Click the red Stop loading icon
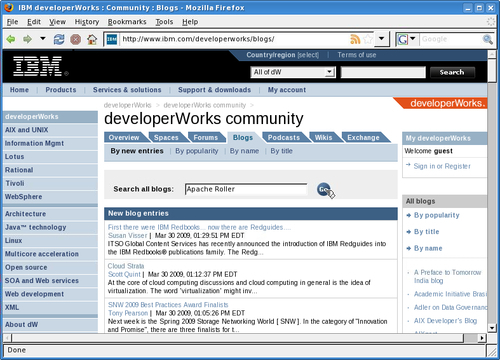This screenshot has width=500, height=360. pyautogui.click(x=76, y=39)
